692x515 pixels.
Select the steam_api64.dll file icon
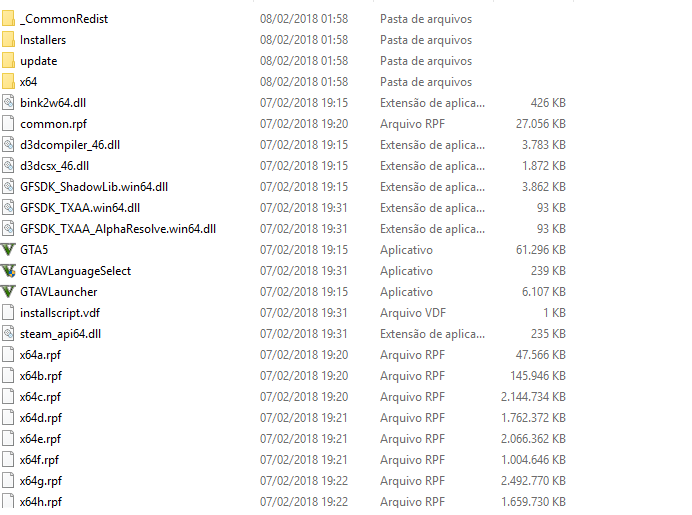point(8,334)
